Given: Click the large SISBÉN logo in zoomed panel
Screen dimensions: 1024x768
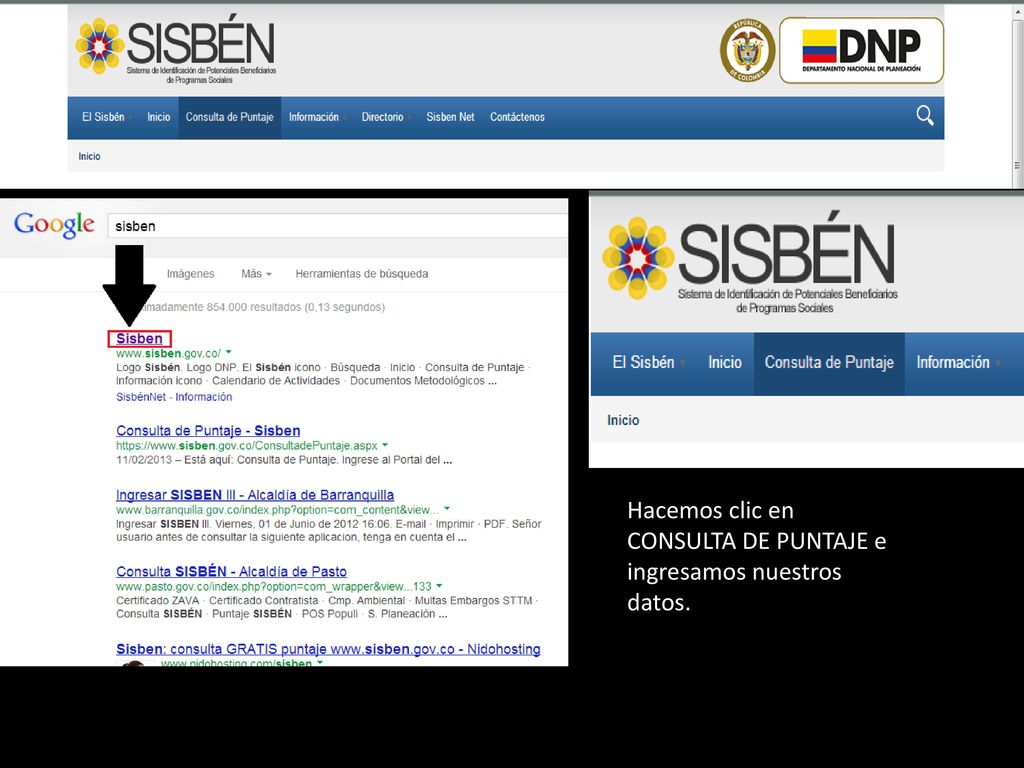Looking at the screenshot, I should click(750, 264).
